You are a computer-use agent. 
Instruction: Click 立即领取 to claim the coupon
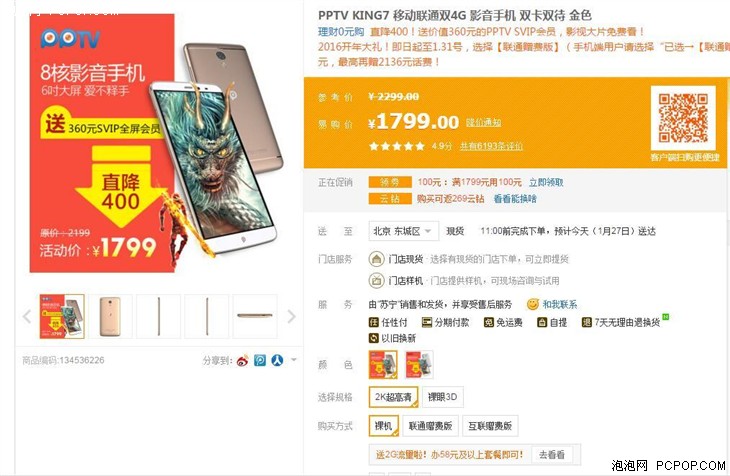pyautogui.click(x=546, y=182)
